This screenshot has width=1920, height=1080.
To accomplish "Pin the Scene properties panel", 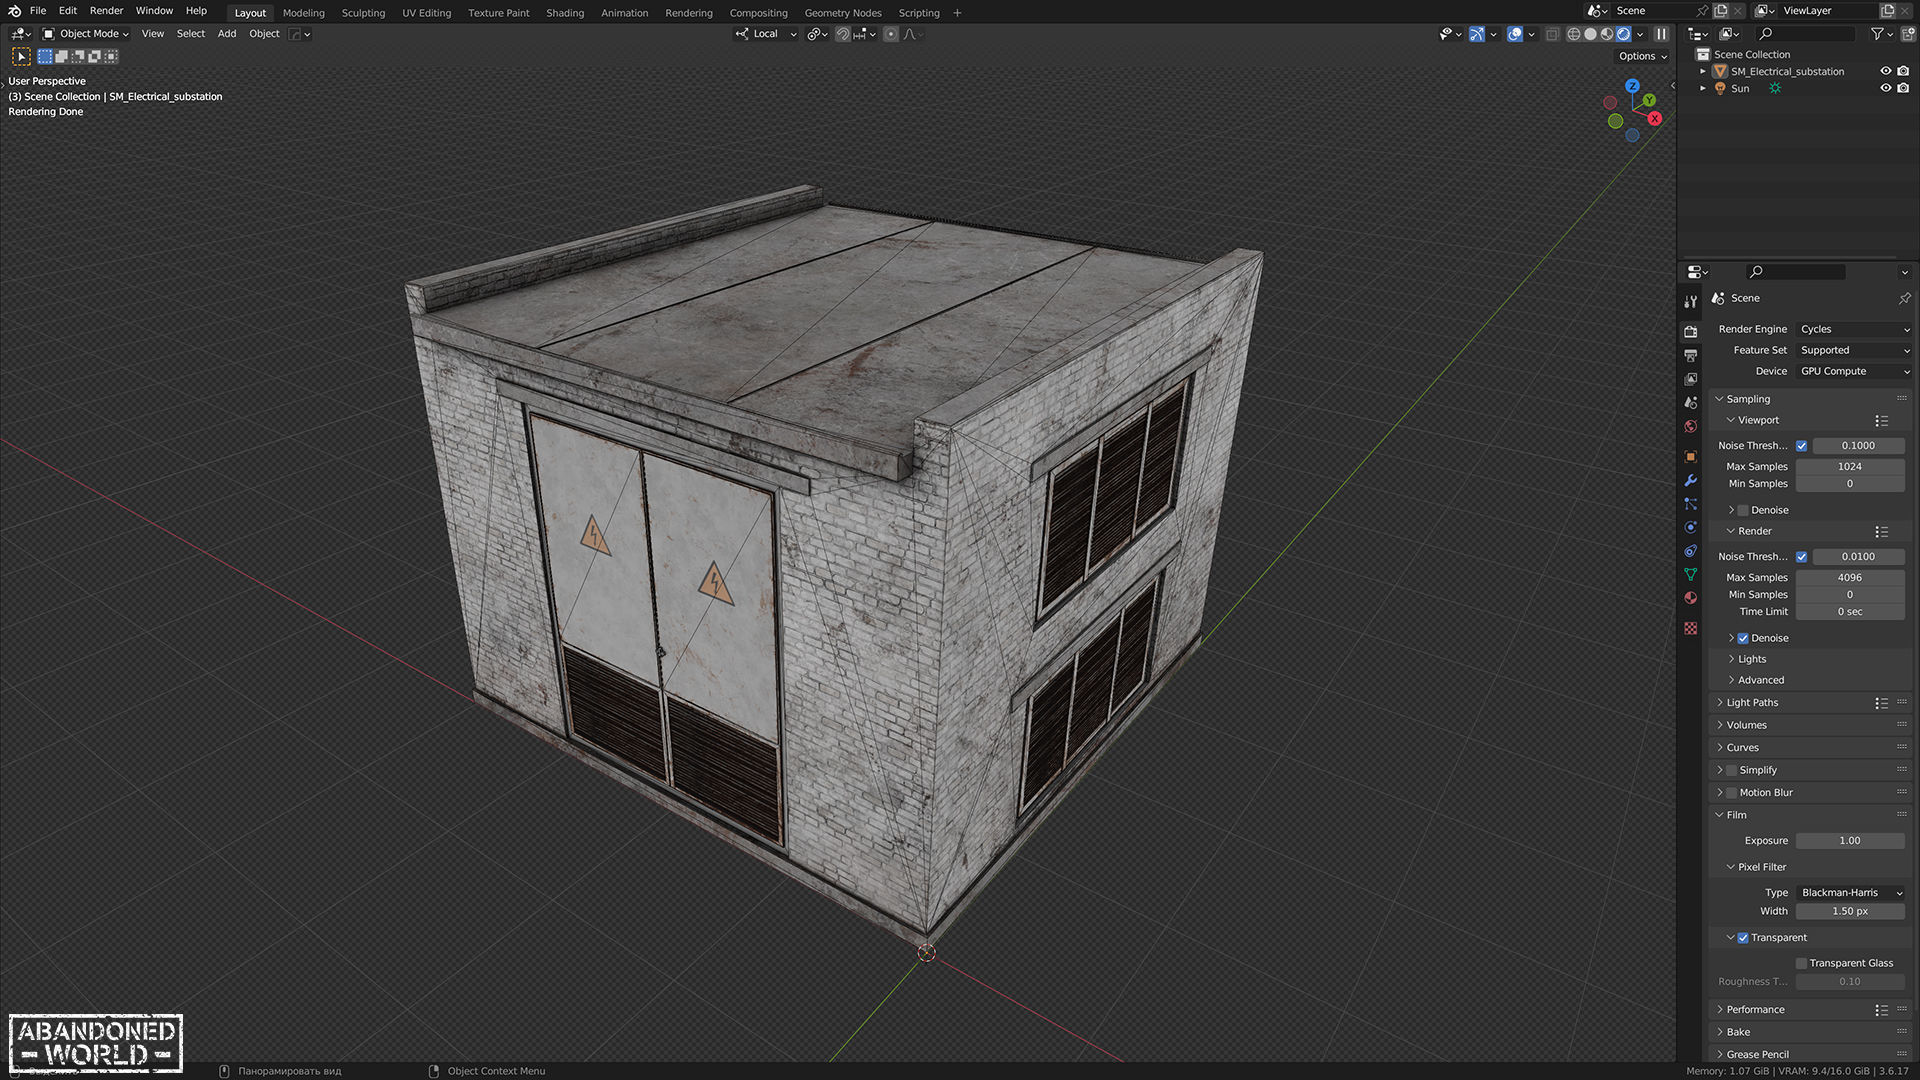I will tap(1904, 298).
